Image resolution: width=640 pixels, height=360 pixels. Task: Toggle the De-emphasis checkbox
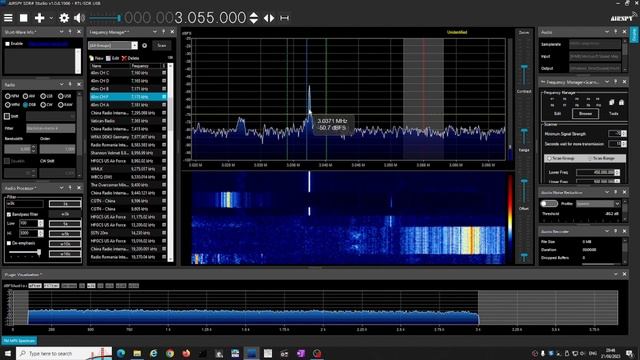9,243
